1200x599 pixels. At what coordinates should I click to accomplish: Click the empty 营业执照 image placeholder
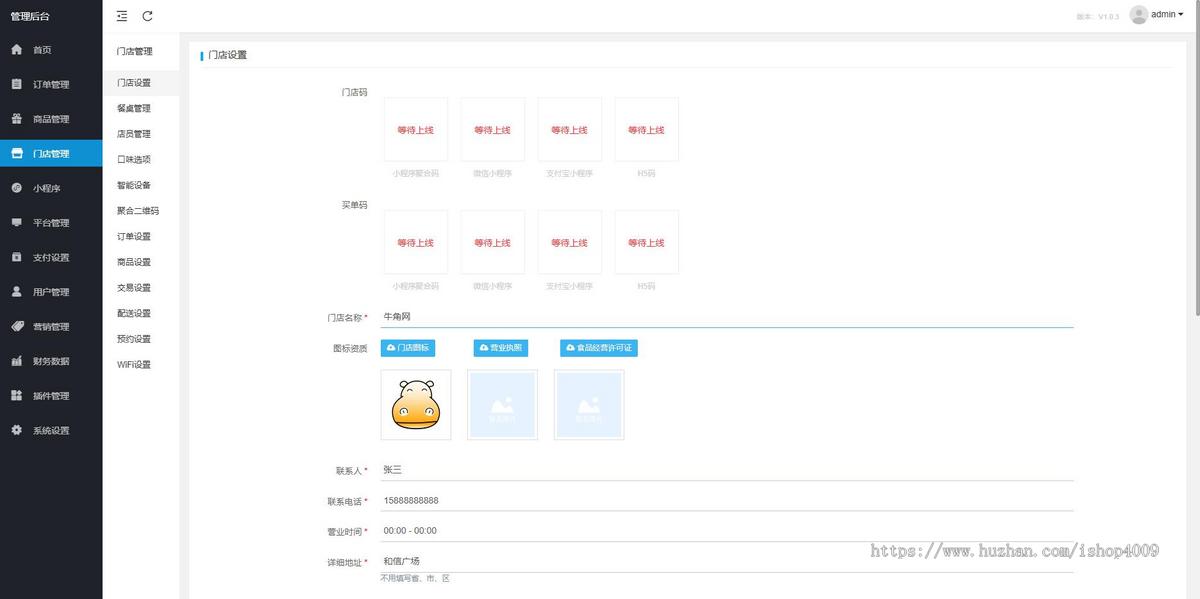tap(502, 405)
